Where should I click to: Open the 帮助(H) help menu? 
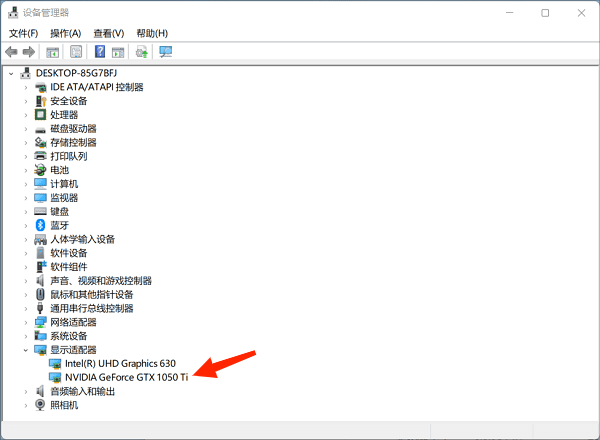(x=152, y=33)
